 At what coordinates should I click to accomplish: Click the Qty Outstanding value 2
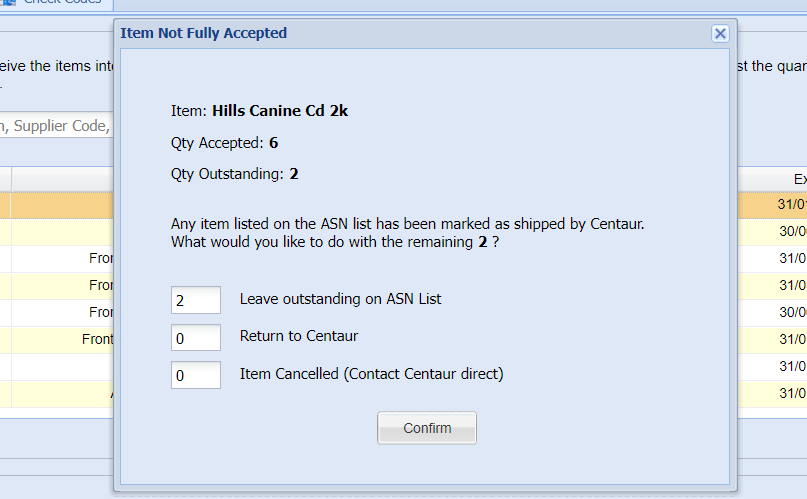point(293,174)
